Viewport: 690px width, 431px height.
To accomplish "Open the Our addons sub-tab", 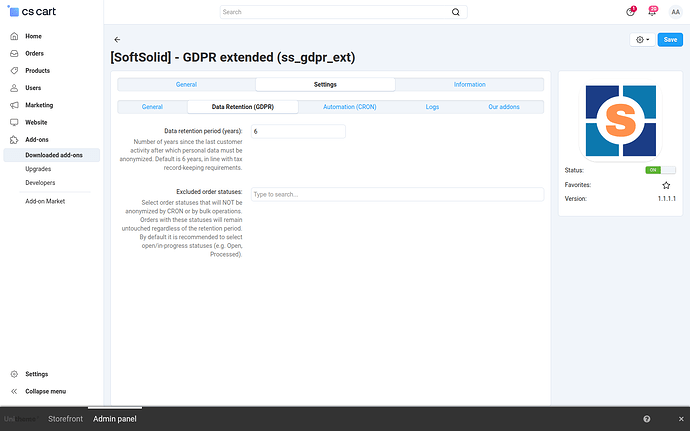I will (x=504, y=107).
